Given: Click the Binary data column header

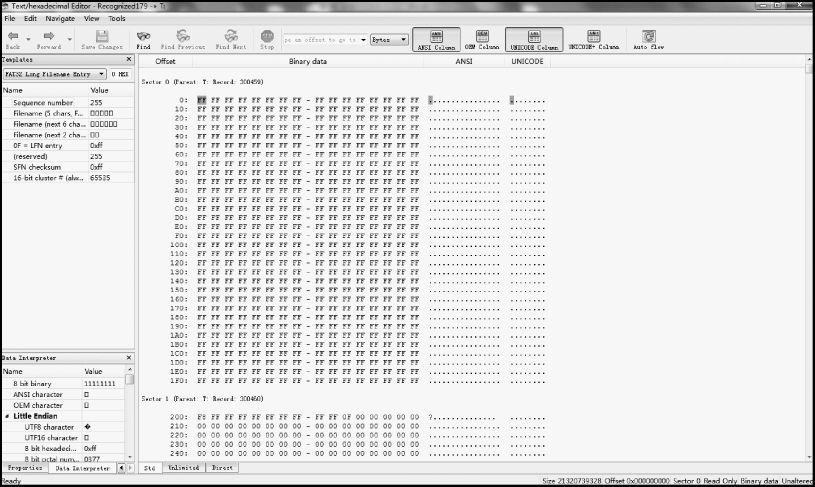Looking at the screenshot, I should coord(308,61).
